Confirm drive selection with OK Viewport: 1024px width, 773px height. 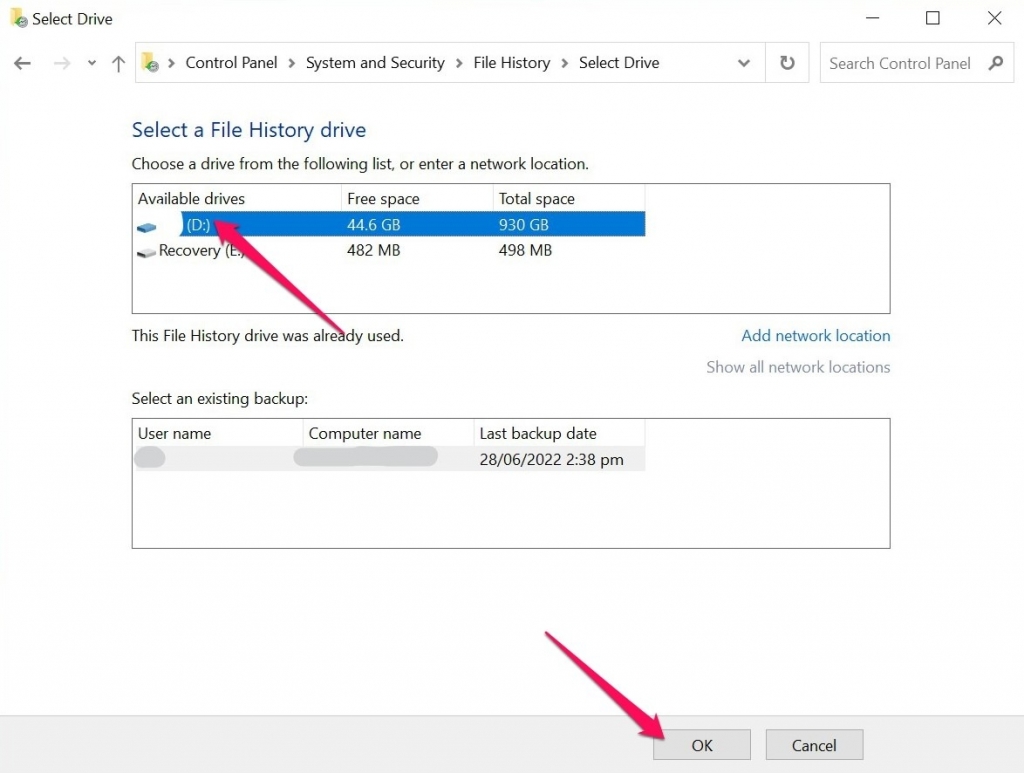tap(701, 744)
